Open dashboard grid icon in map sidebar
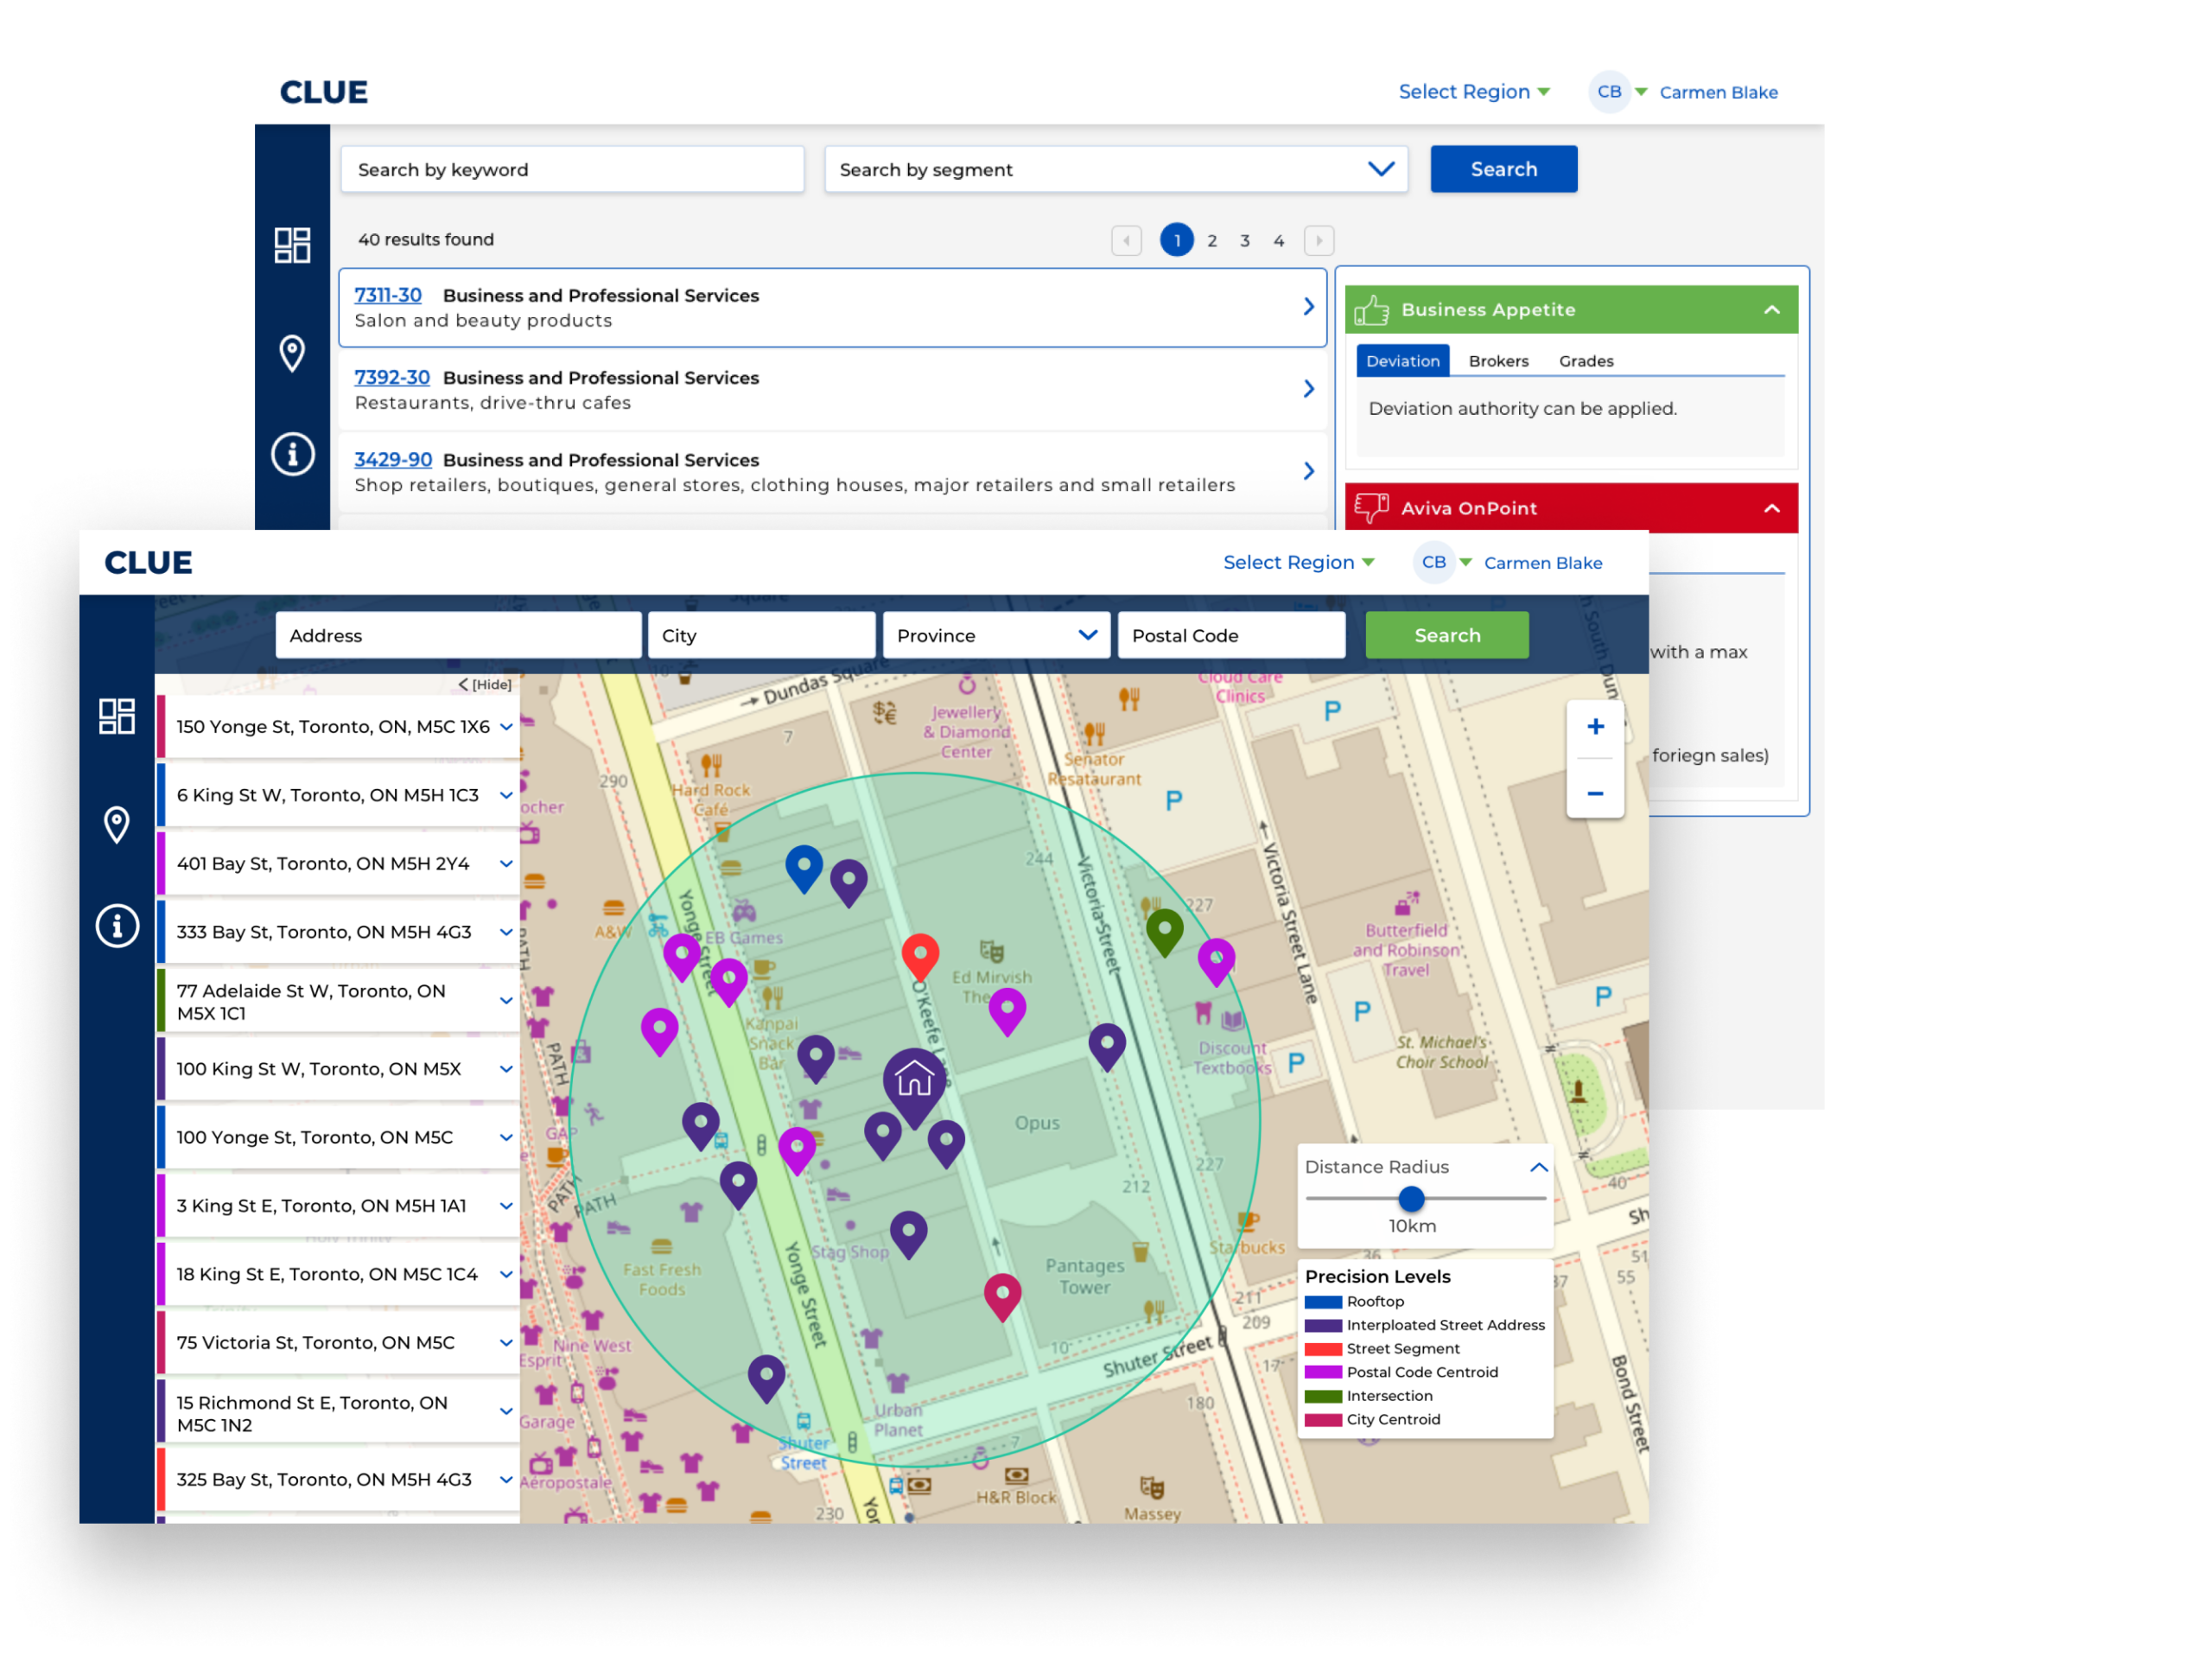This screenshot has width=2212, height=1656. click(117, 716)
